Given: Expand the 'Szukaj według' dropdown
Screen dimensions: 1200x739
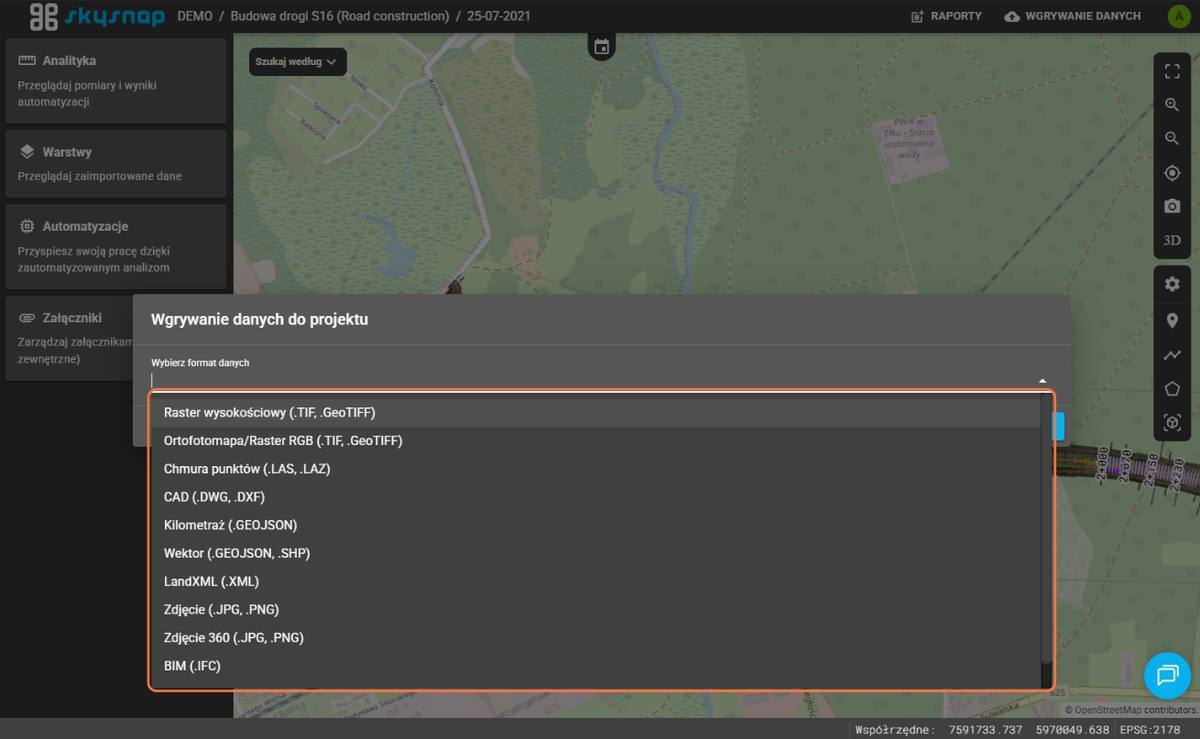Looking at the screenshot, I should point(297,62).
